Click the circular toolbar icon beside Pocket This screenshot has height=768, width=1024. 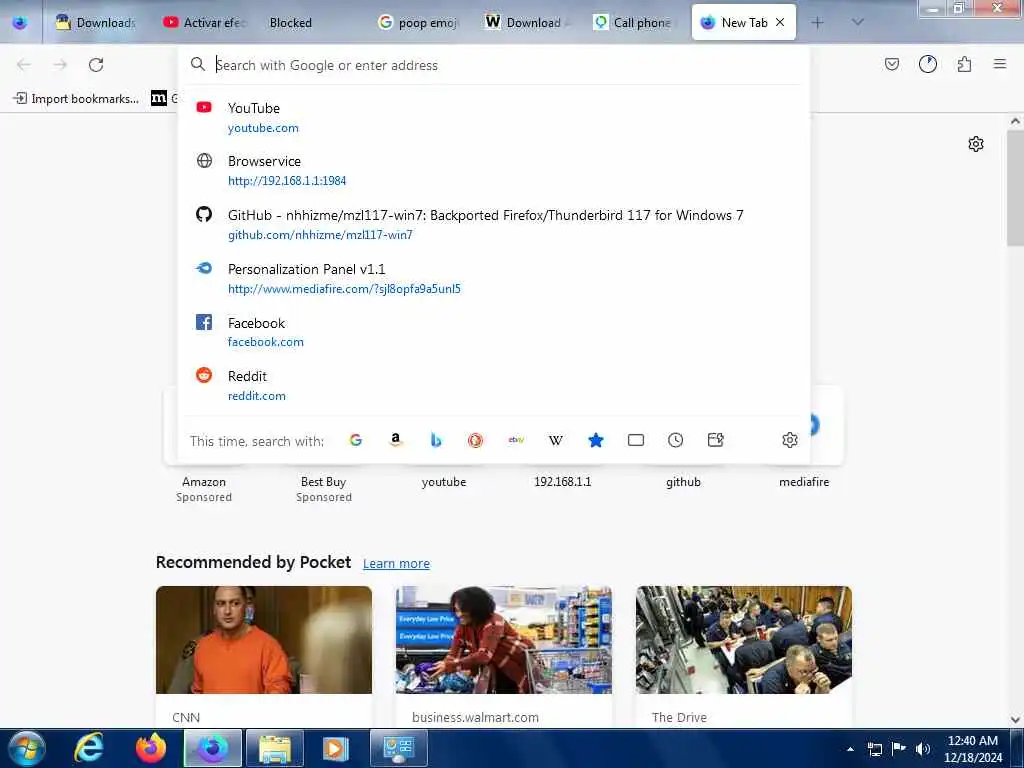coord(927,64)
